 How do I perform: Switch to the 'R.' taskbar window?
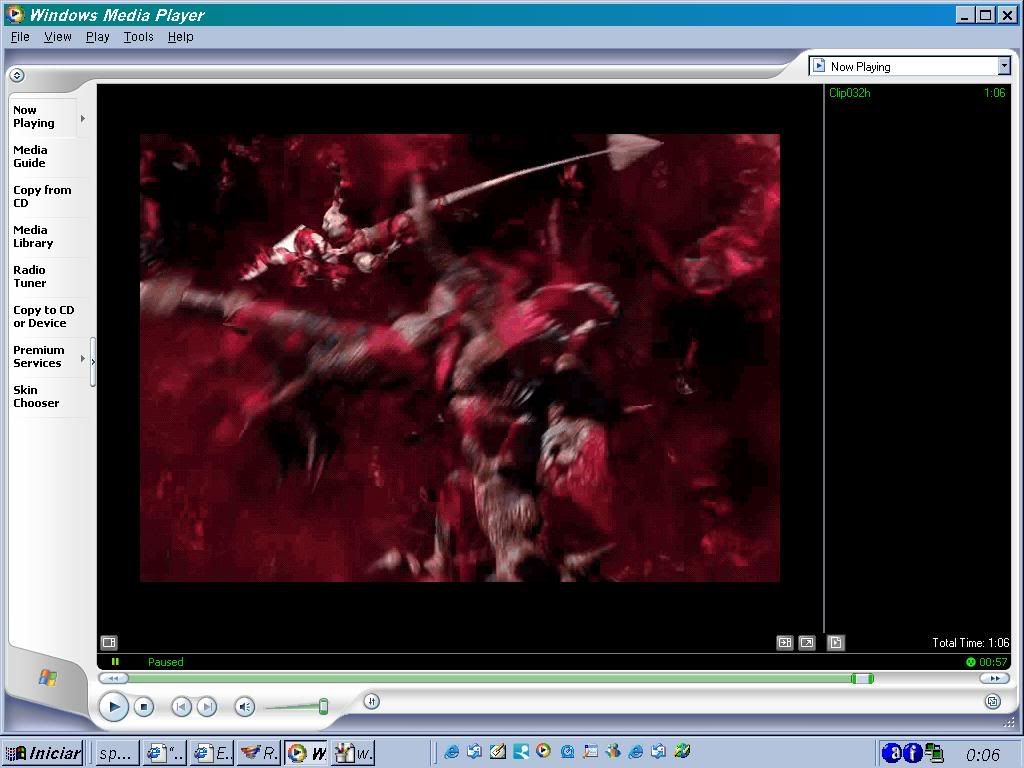[x=259, y=753]
